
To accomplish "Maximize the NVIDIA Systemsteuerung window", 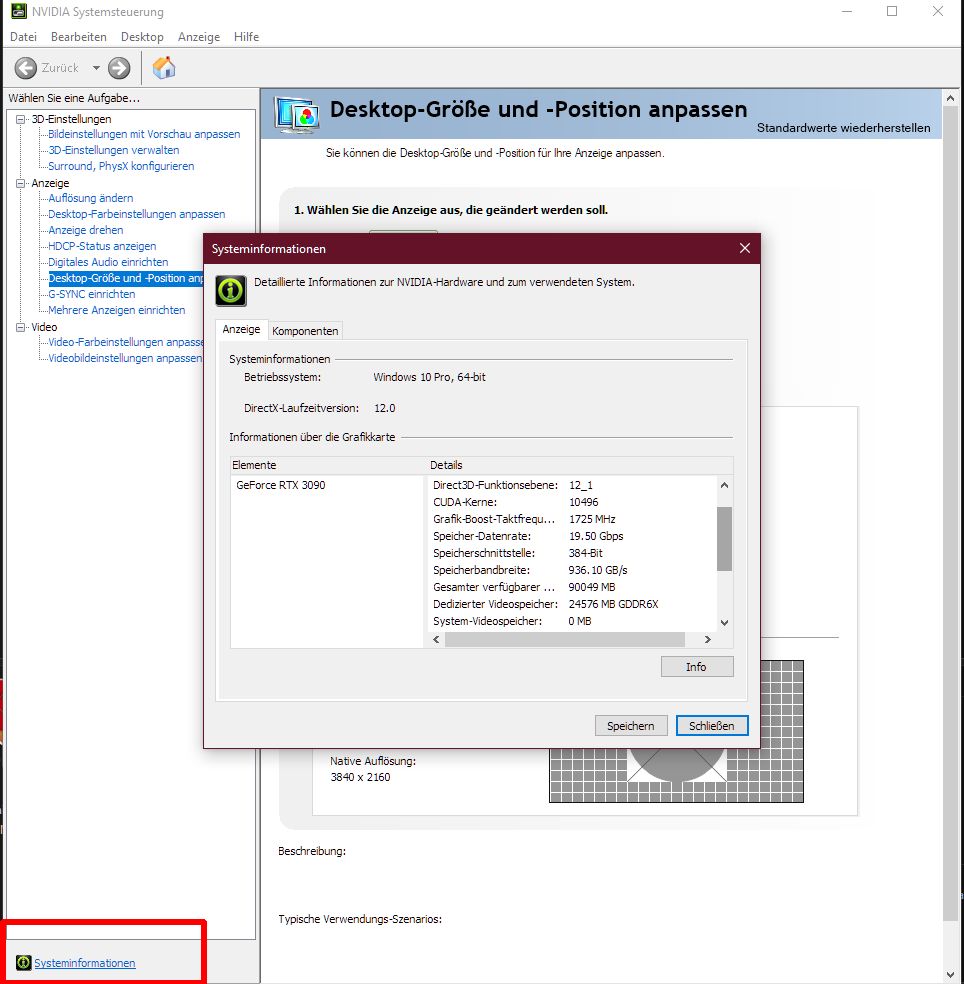I will coord(892,11).
